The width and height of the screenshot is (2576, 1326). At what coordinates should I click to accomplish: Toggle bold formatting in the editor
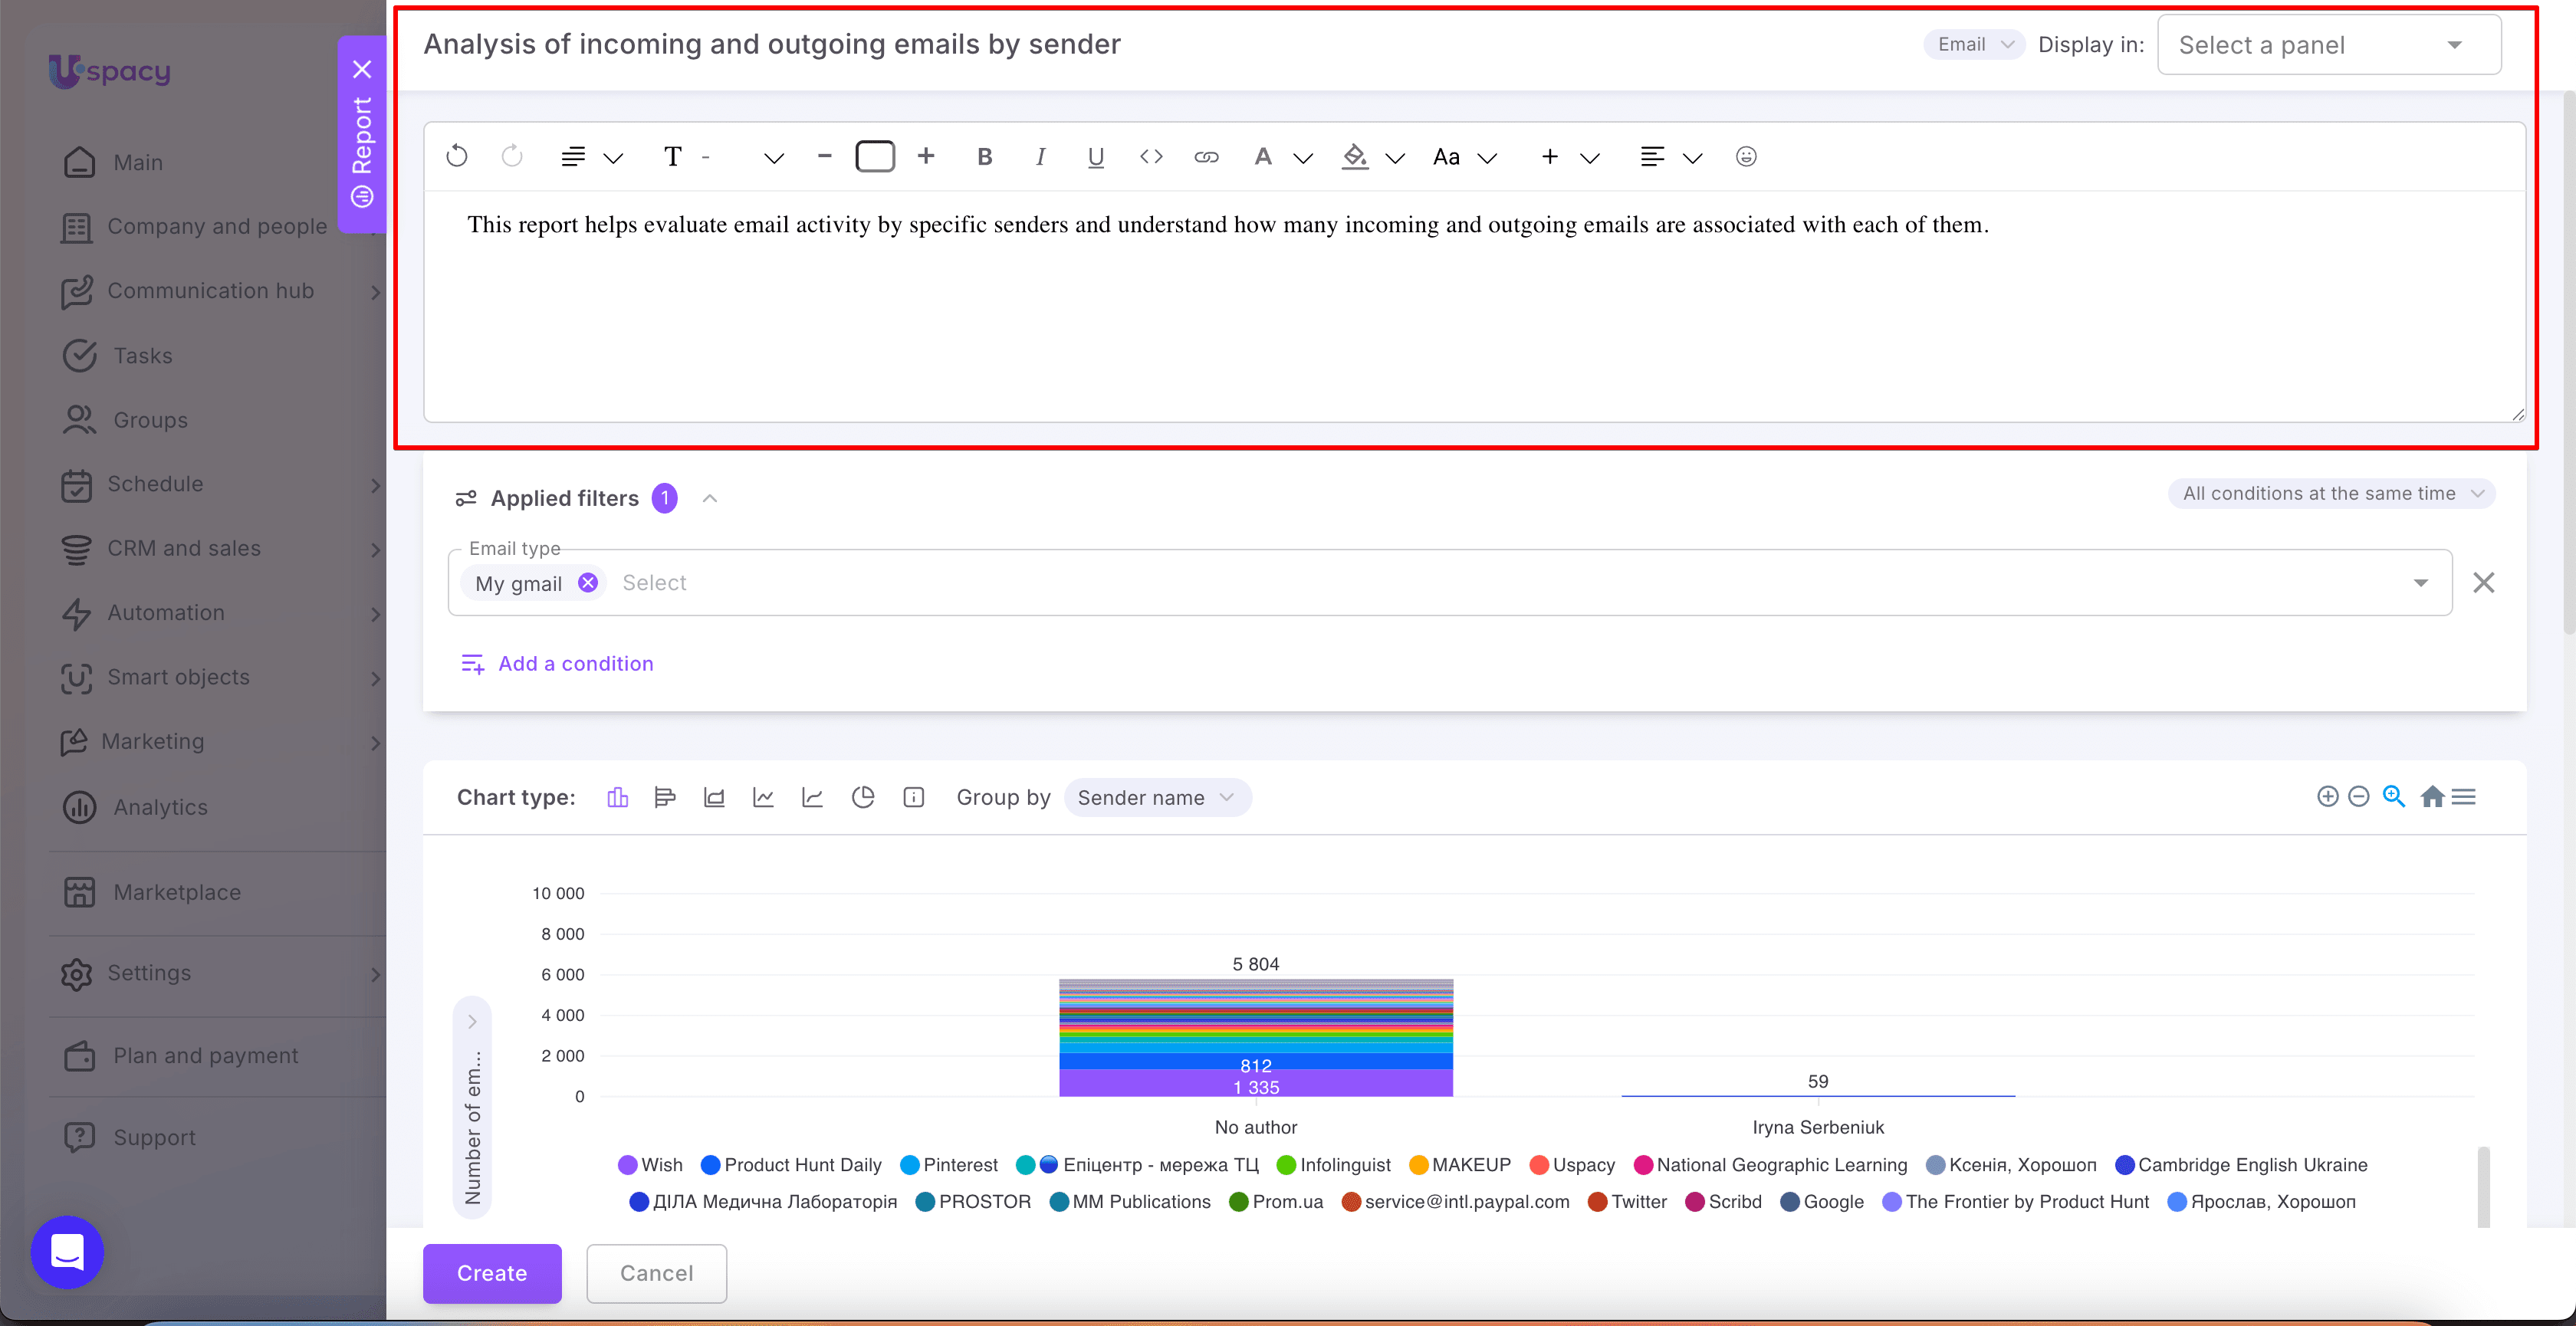click(x=985, y=156)
